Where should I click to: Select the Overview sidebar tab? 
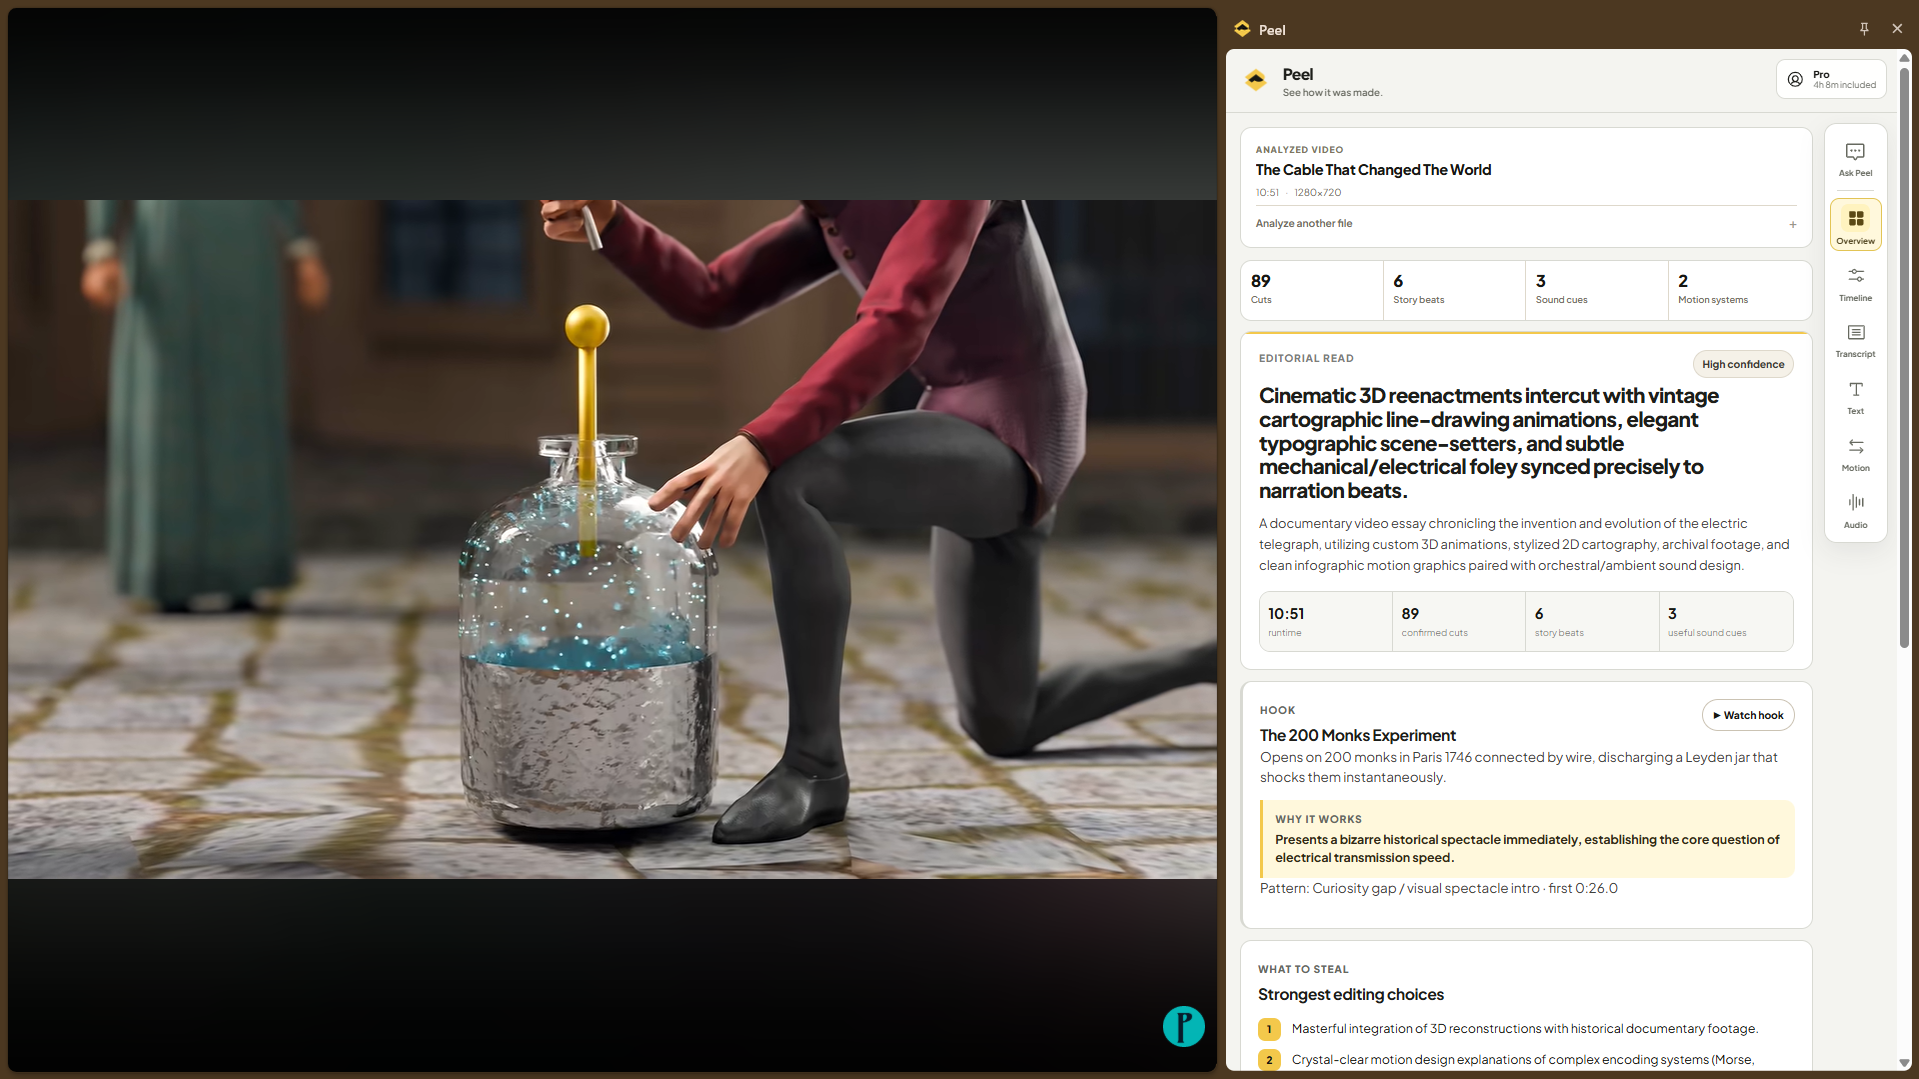point(1855,224)
